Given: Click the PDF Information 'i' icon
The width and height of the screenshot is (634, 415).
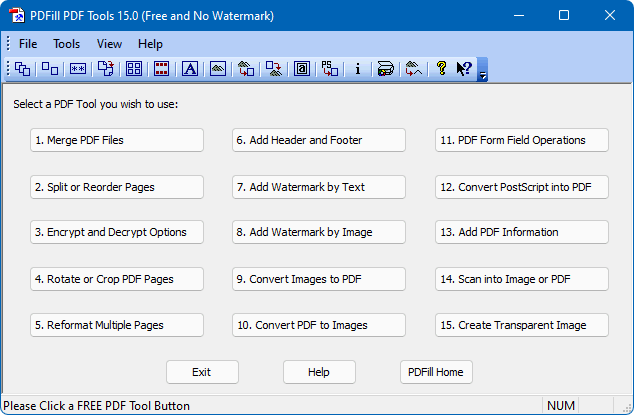Looking at the screenshot, I should click(357, 69).
